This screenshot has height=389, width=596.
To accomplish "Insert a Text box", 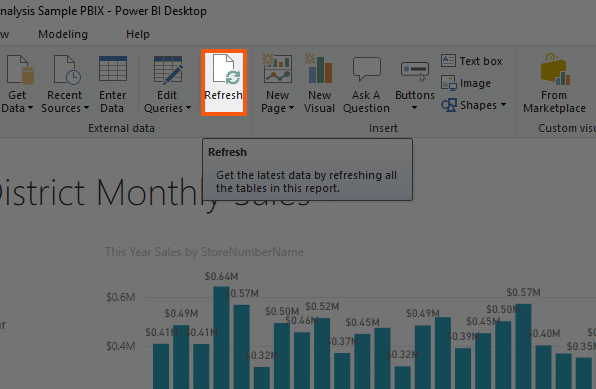I will coord(471,61).
